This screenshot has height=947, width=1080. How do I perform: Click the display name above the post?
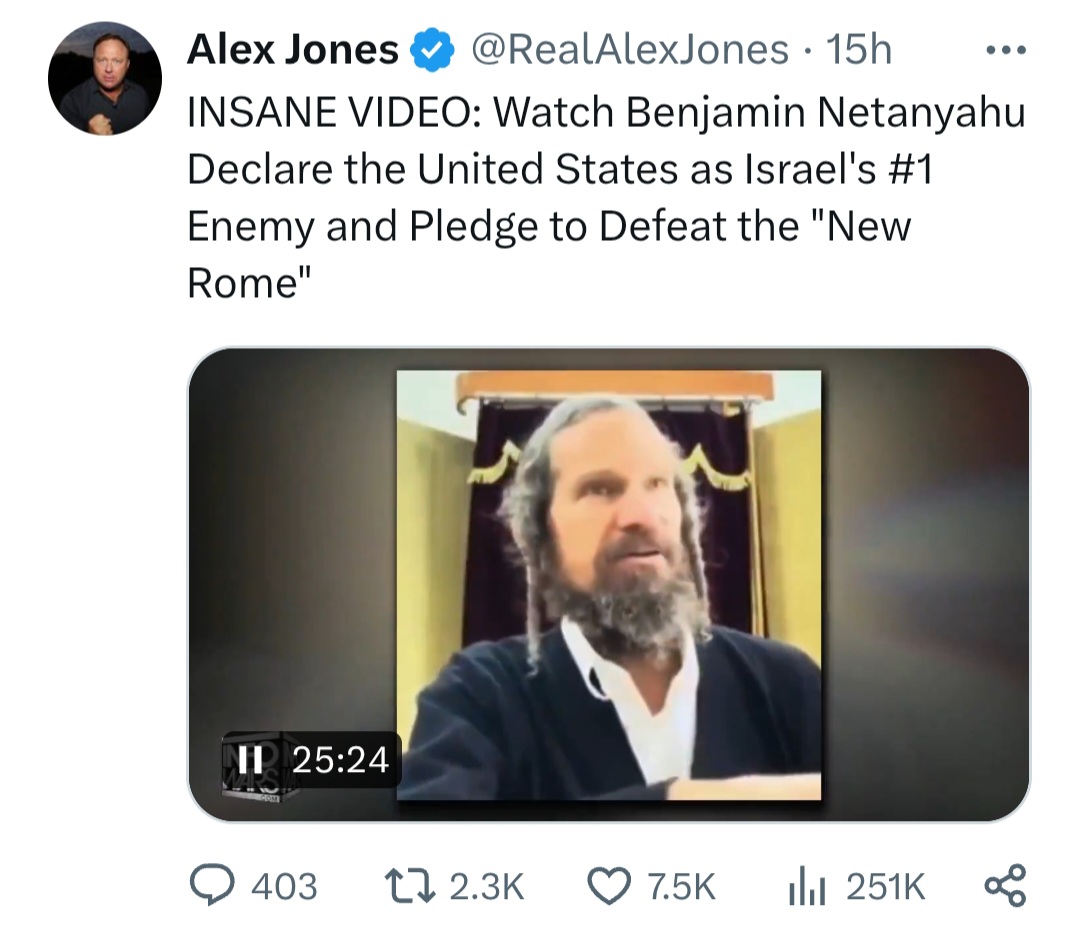point(292,49)
